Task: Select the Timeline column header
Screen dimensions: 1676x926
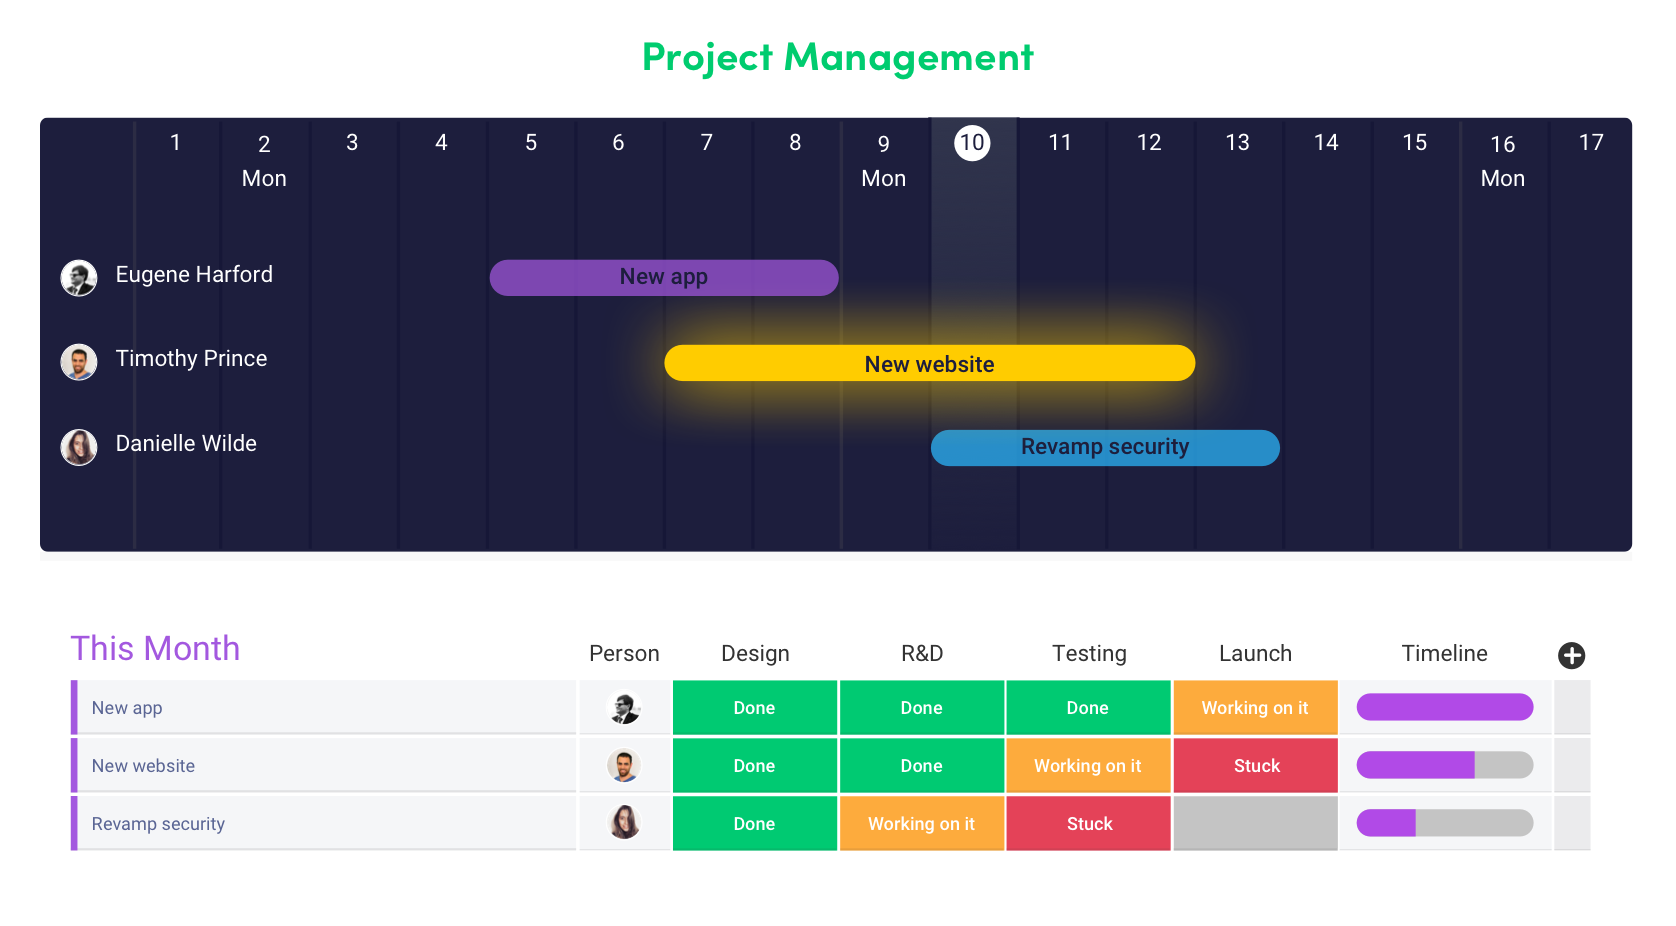Action: [x=1444, y=653]
